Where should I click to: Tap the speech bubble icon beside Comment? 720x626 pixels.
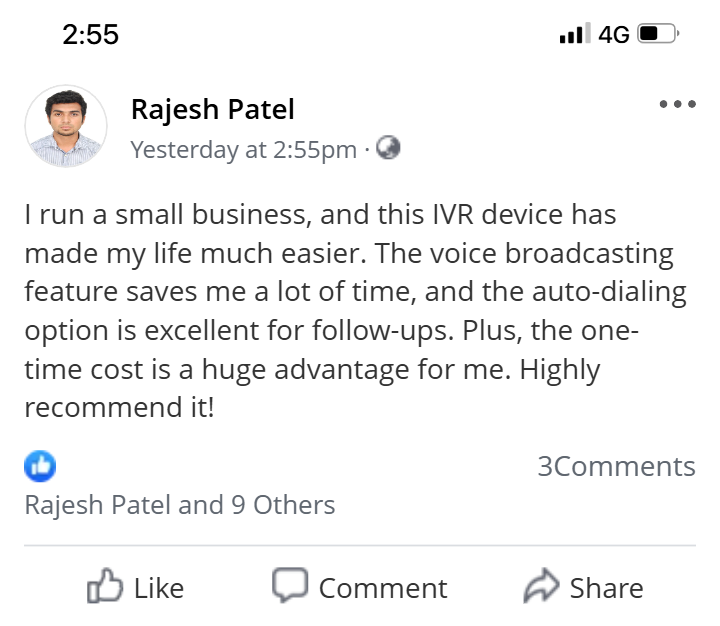290,584
